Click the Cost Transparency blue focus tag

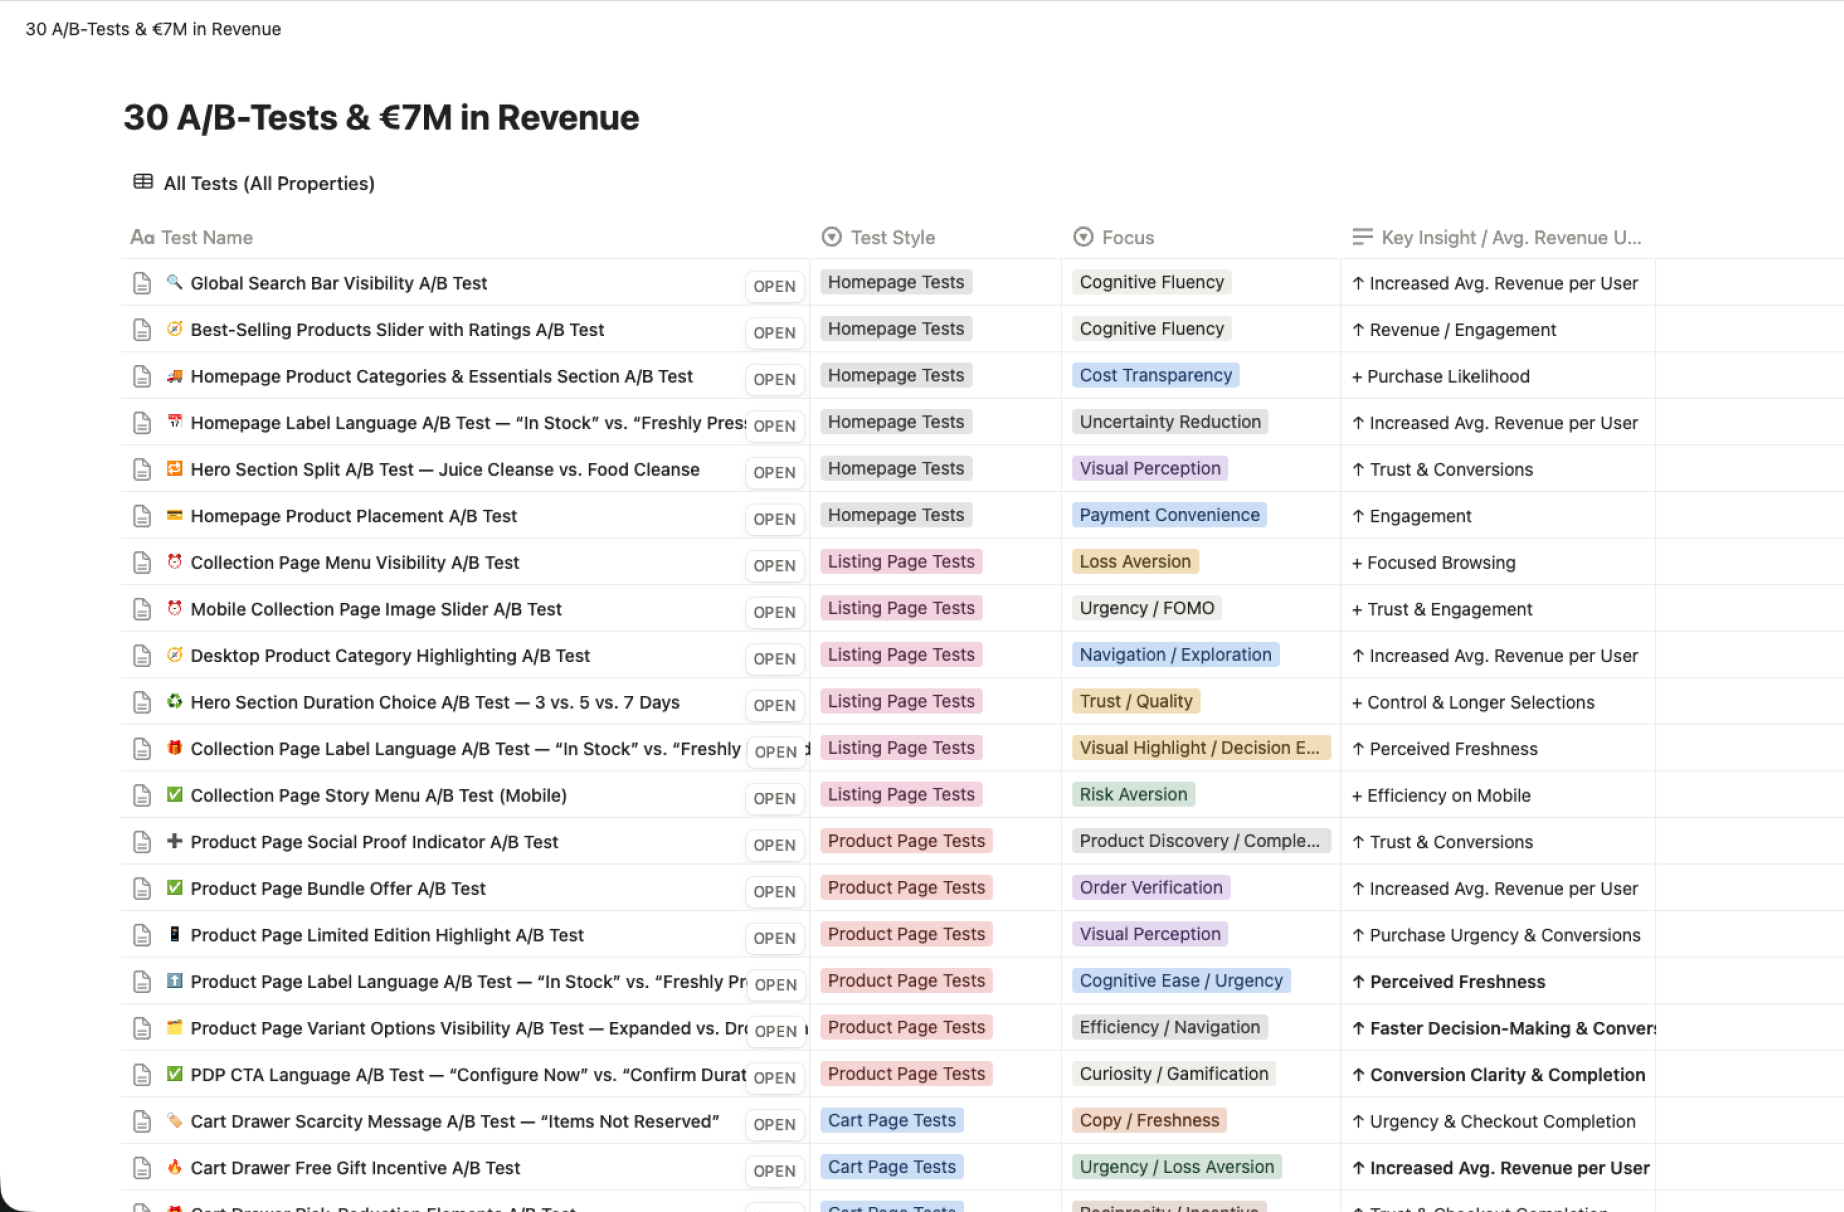pos(1155,376)
